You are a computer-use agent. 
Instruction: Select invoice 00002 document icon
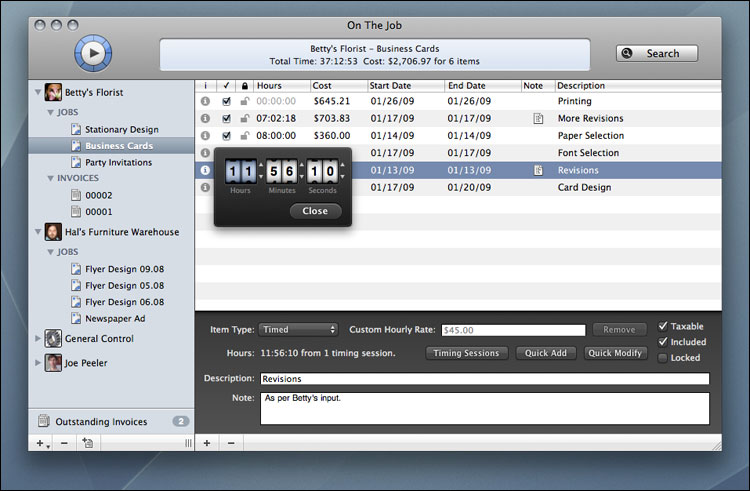(x=75, y=195)
